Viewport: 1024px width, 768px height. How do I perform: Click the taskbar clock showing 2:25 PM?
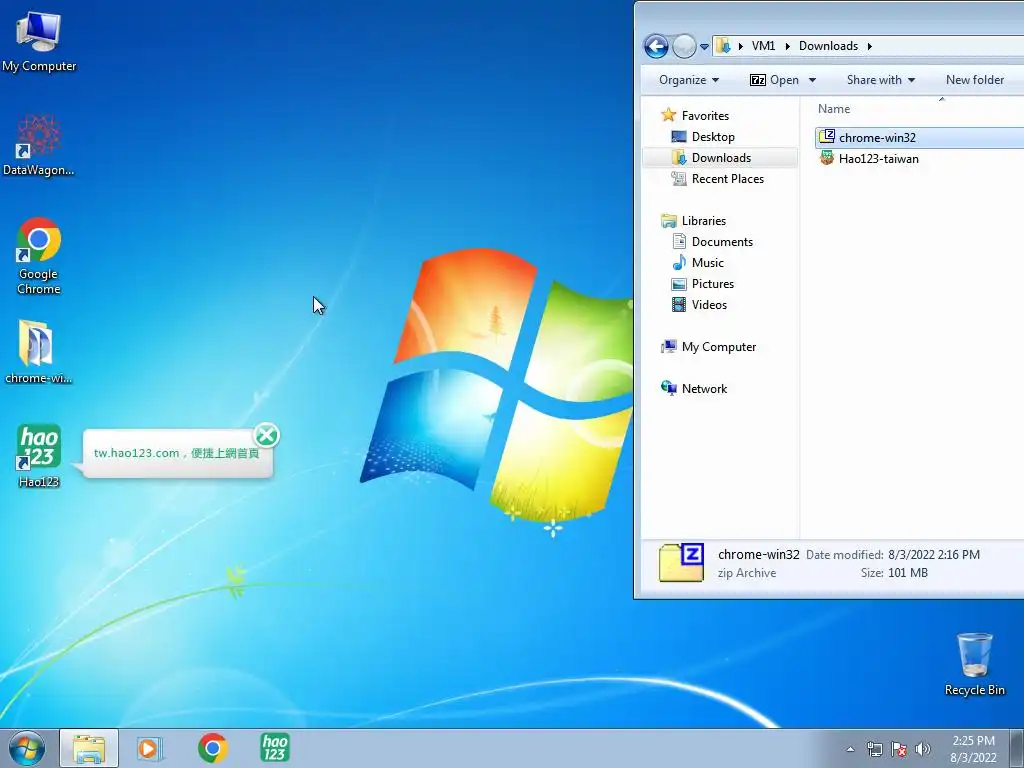tap(973, 749)
